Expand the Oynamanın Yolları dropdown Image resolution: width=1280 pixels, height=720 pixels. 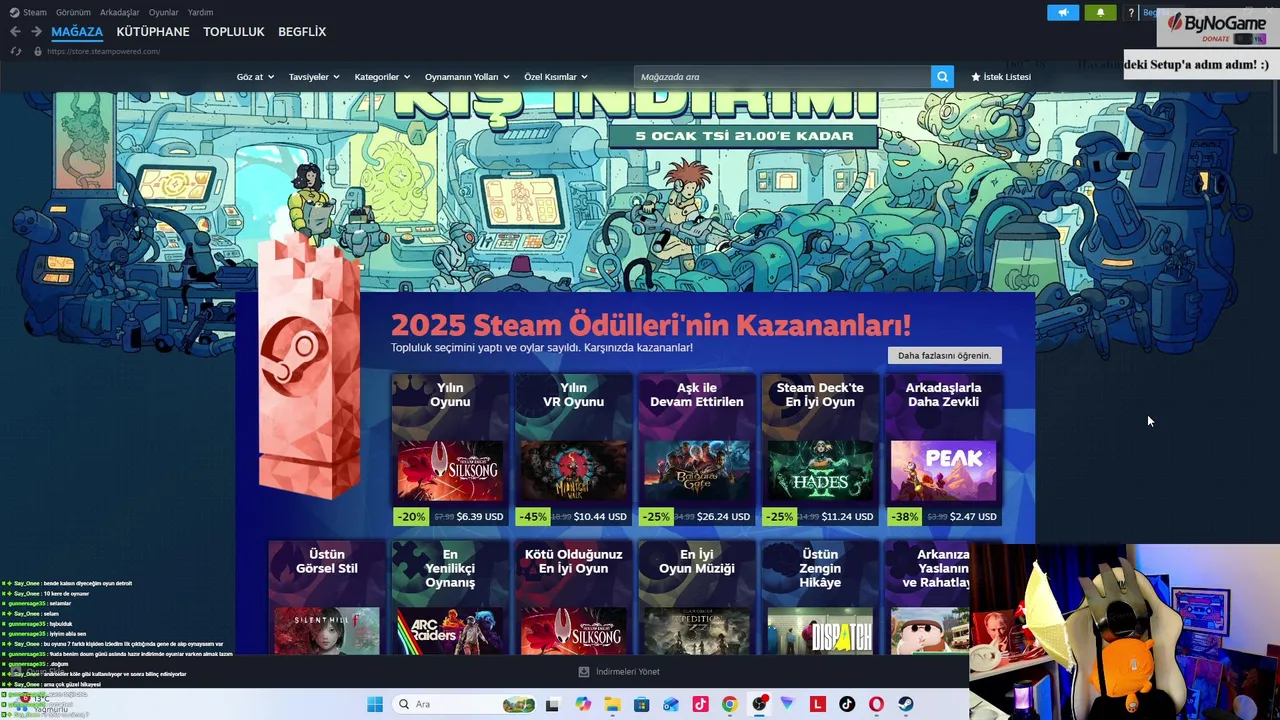467,77
